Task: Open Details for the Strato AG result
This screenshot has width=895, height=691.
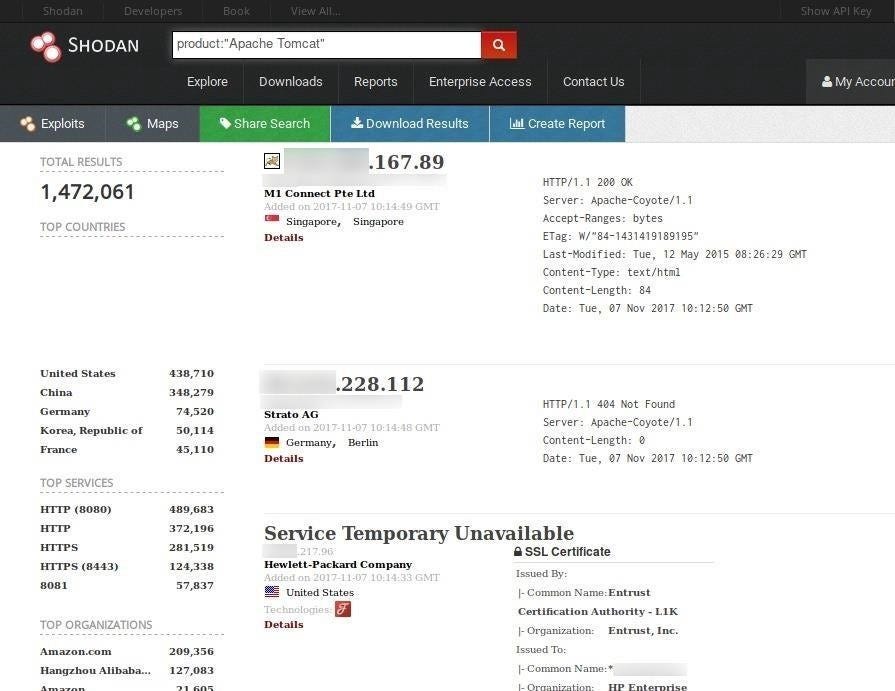Action: point(284,458)
